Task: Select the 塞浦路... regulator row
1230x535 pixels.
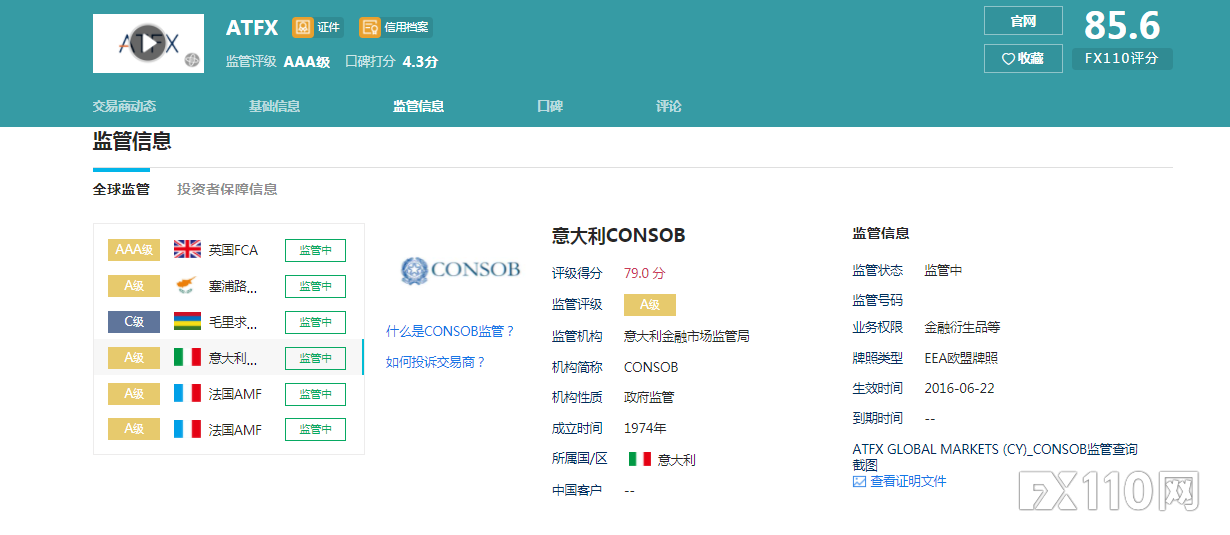Action: click(228, 286)
